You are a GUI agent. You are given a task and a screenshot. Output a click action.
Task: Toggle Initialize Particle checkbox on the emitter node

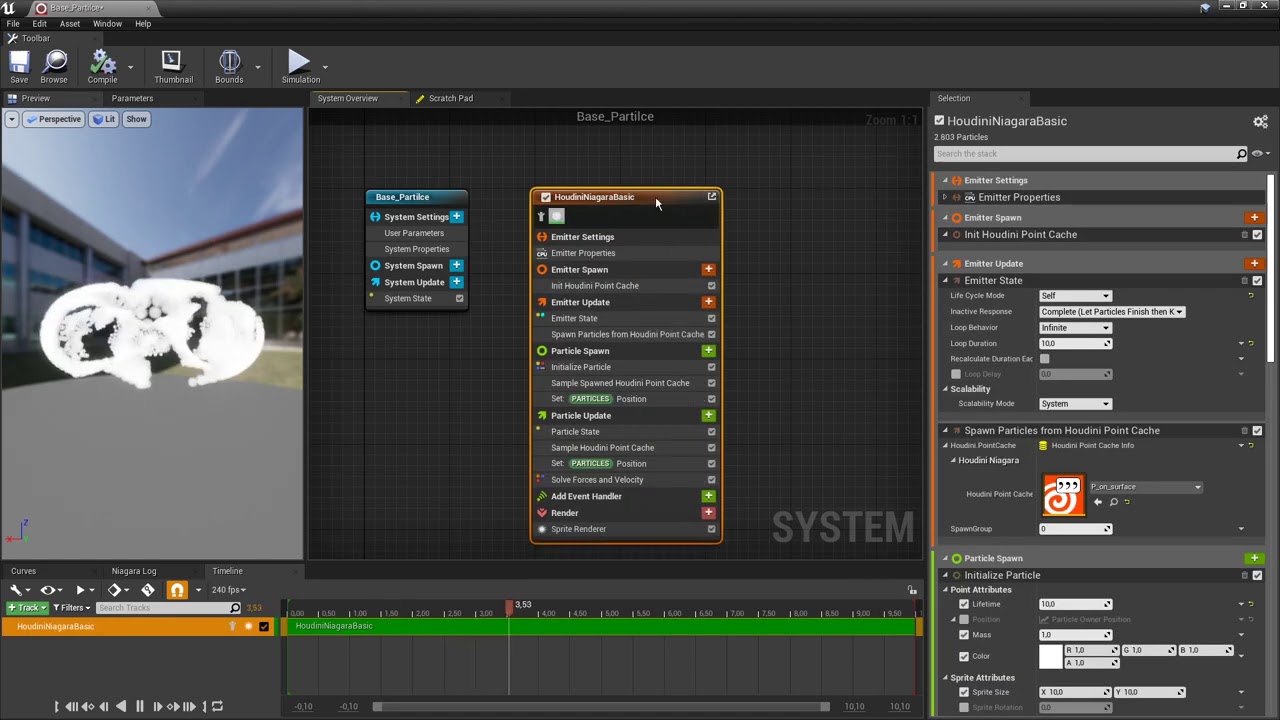click(x=711, y=367)
